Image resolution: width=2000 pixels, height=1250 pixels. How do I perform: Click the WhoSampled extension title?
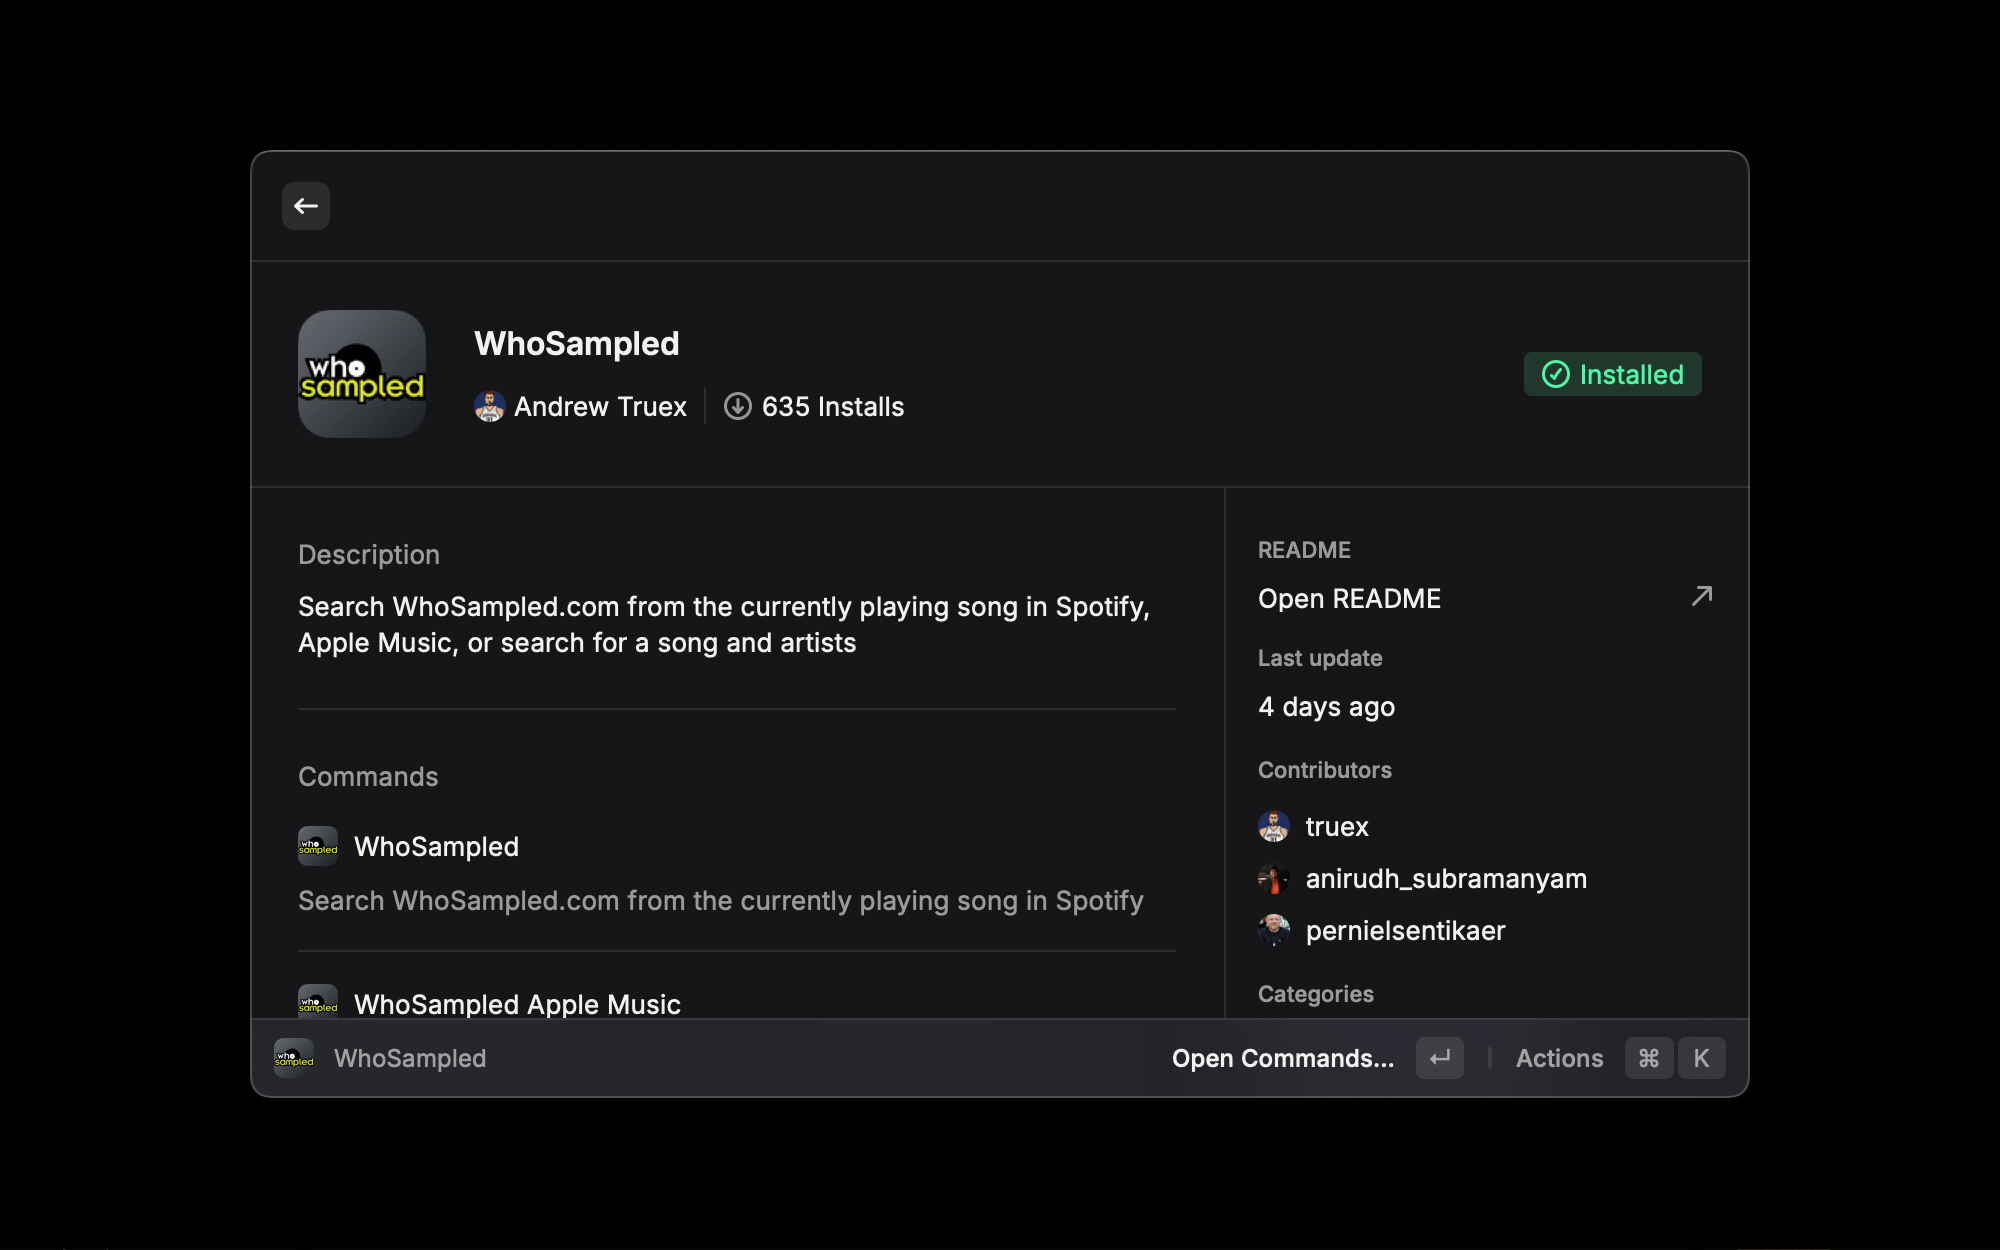coord(577,344)
